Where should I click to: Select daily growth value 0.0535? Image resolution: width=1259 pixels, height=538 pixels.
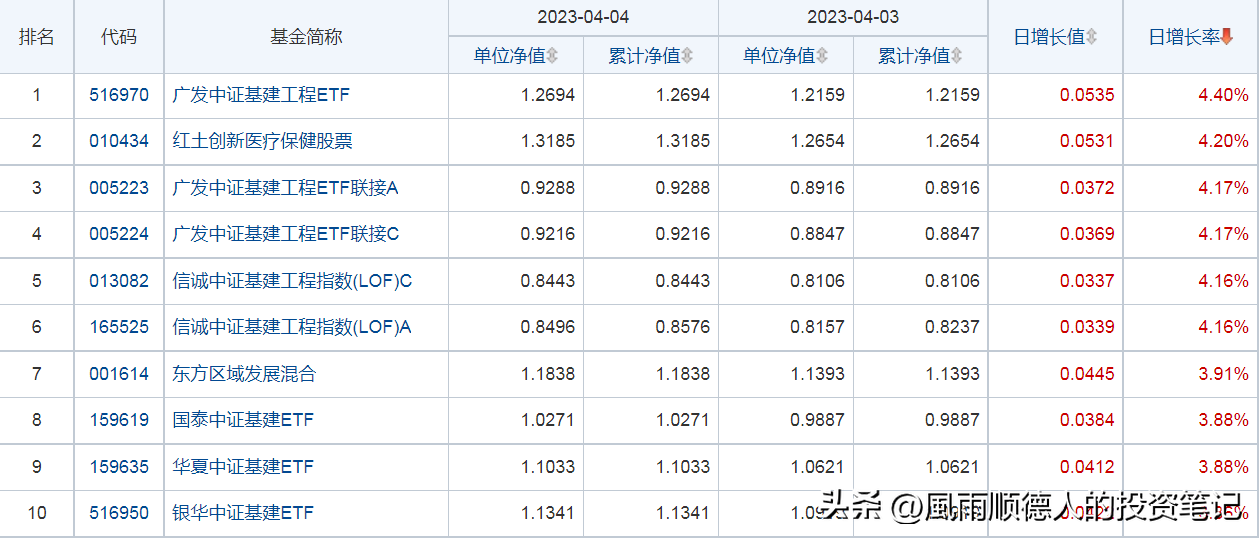point(1087,96)
